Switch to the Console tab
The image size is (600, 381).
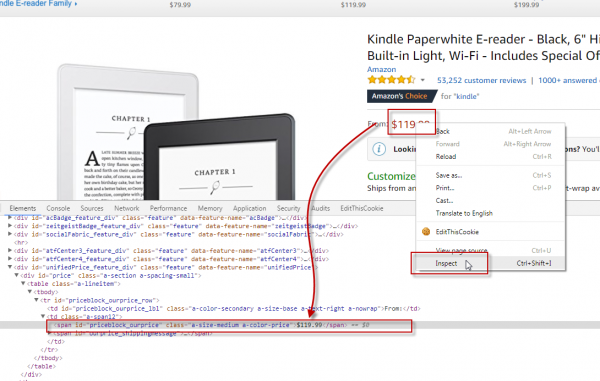click(58, 208)
